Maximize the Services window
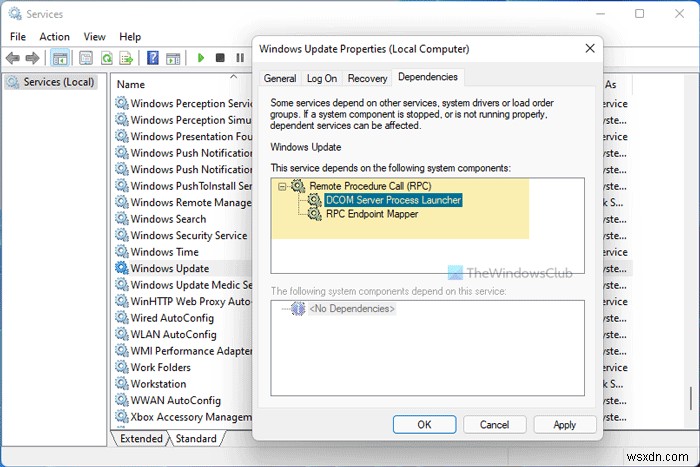Screen dimensions: 700x467 pyautogui.click(x=639, y=14)
